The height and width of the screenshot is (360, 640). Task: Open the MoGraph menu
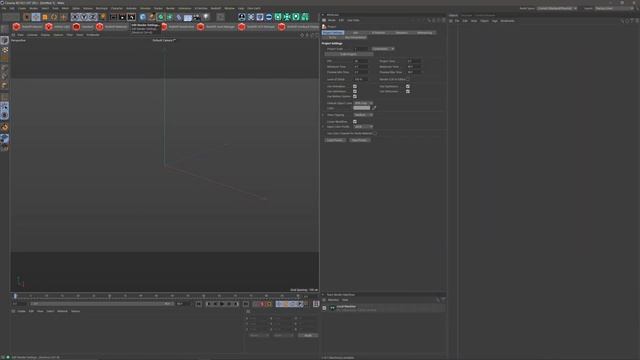point(102,8)
